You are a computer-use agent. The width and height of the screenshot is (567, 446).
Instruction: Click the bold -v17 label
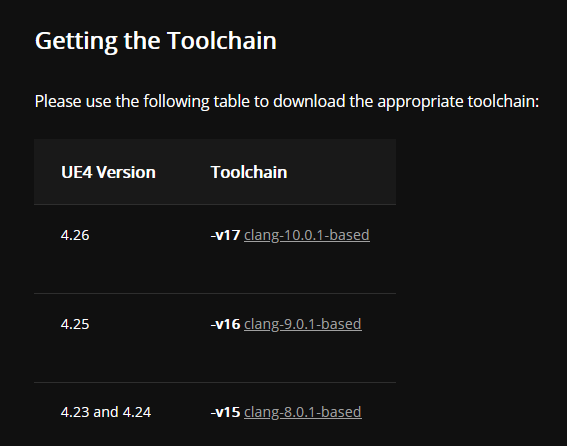pos(225,235)
